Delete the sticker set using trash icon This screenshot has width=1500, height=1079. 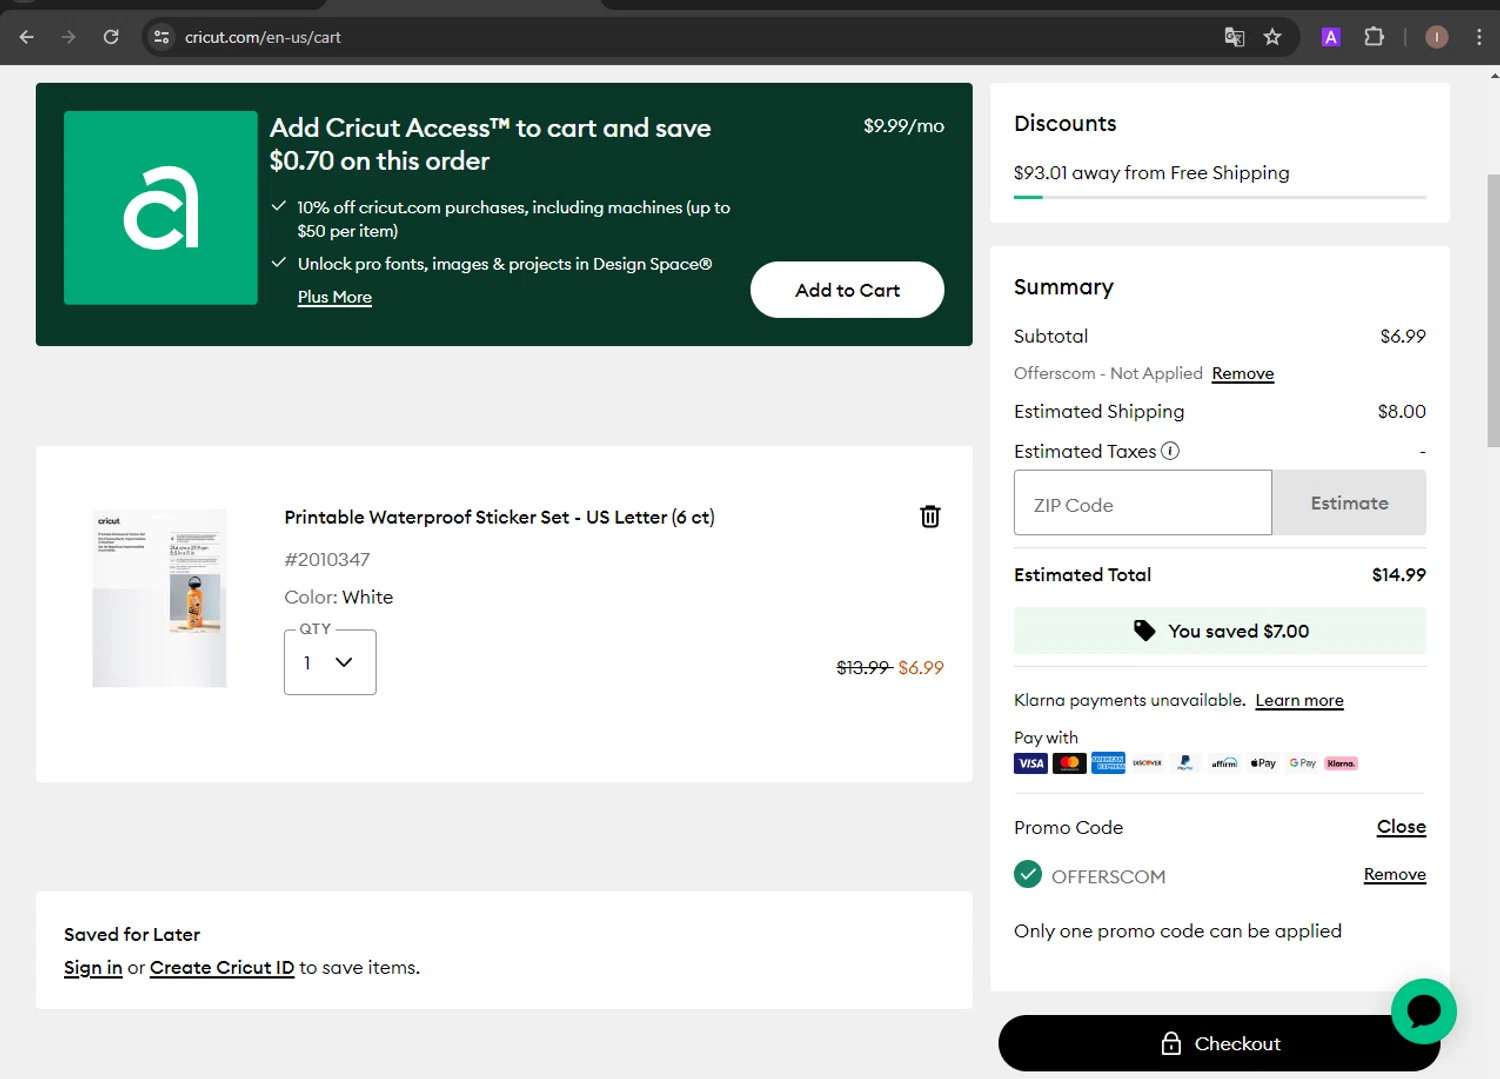click(x=930, y=516)
